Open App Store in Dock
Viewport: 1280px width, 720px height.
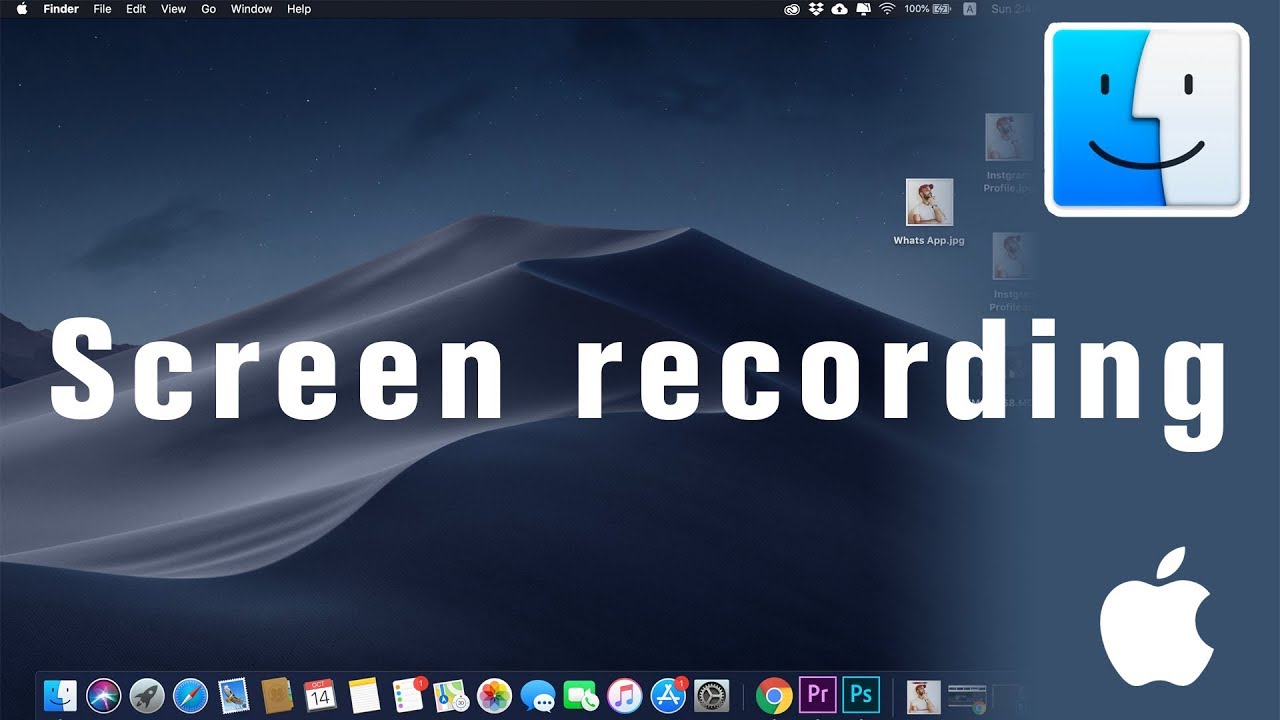click(668, 694)
